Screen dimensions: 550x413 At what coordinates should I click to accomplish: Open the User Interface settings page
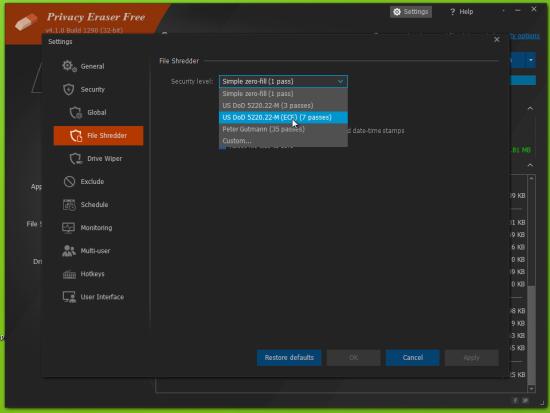pyautogui.click(x=98, y=297)
